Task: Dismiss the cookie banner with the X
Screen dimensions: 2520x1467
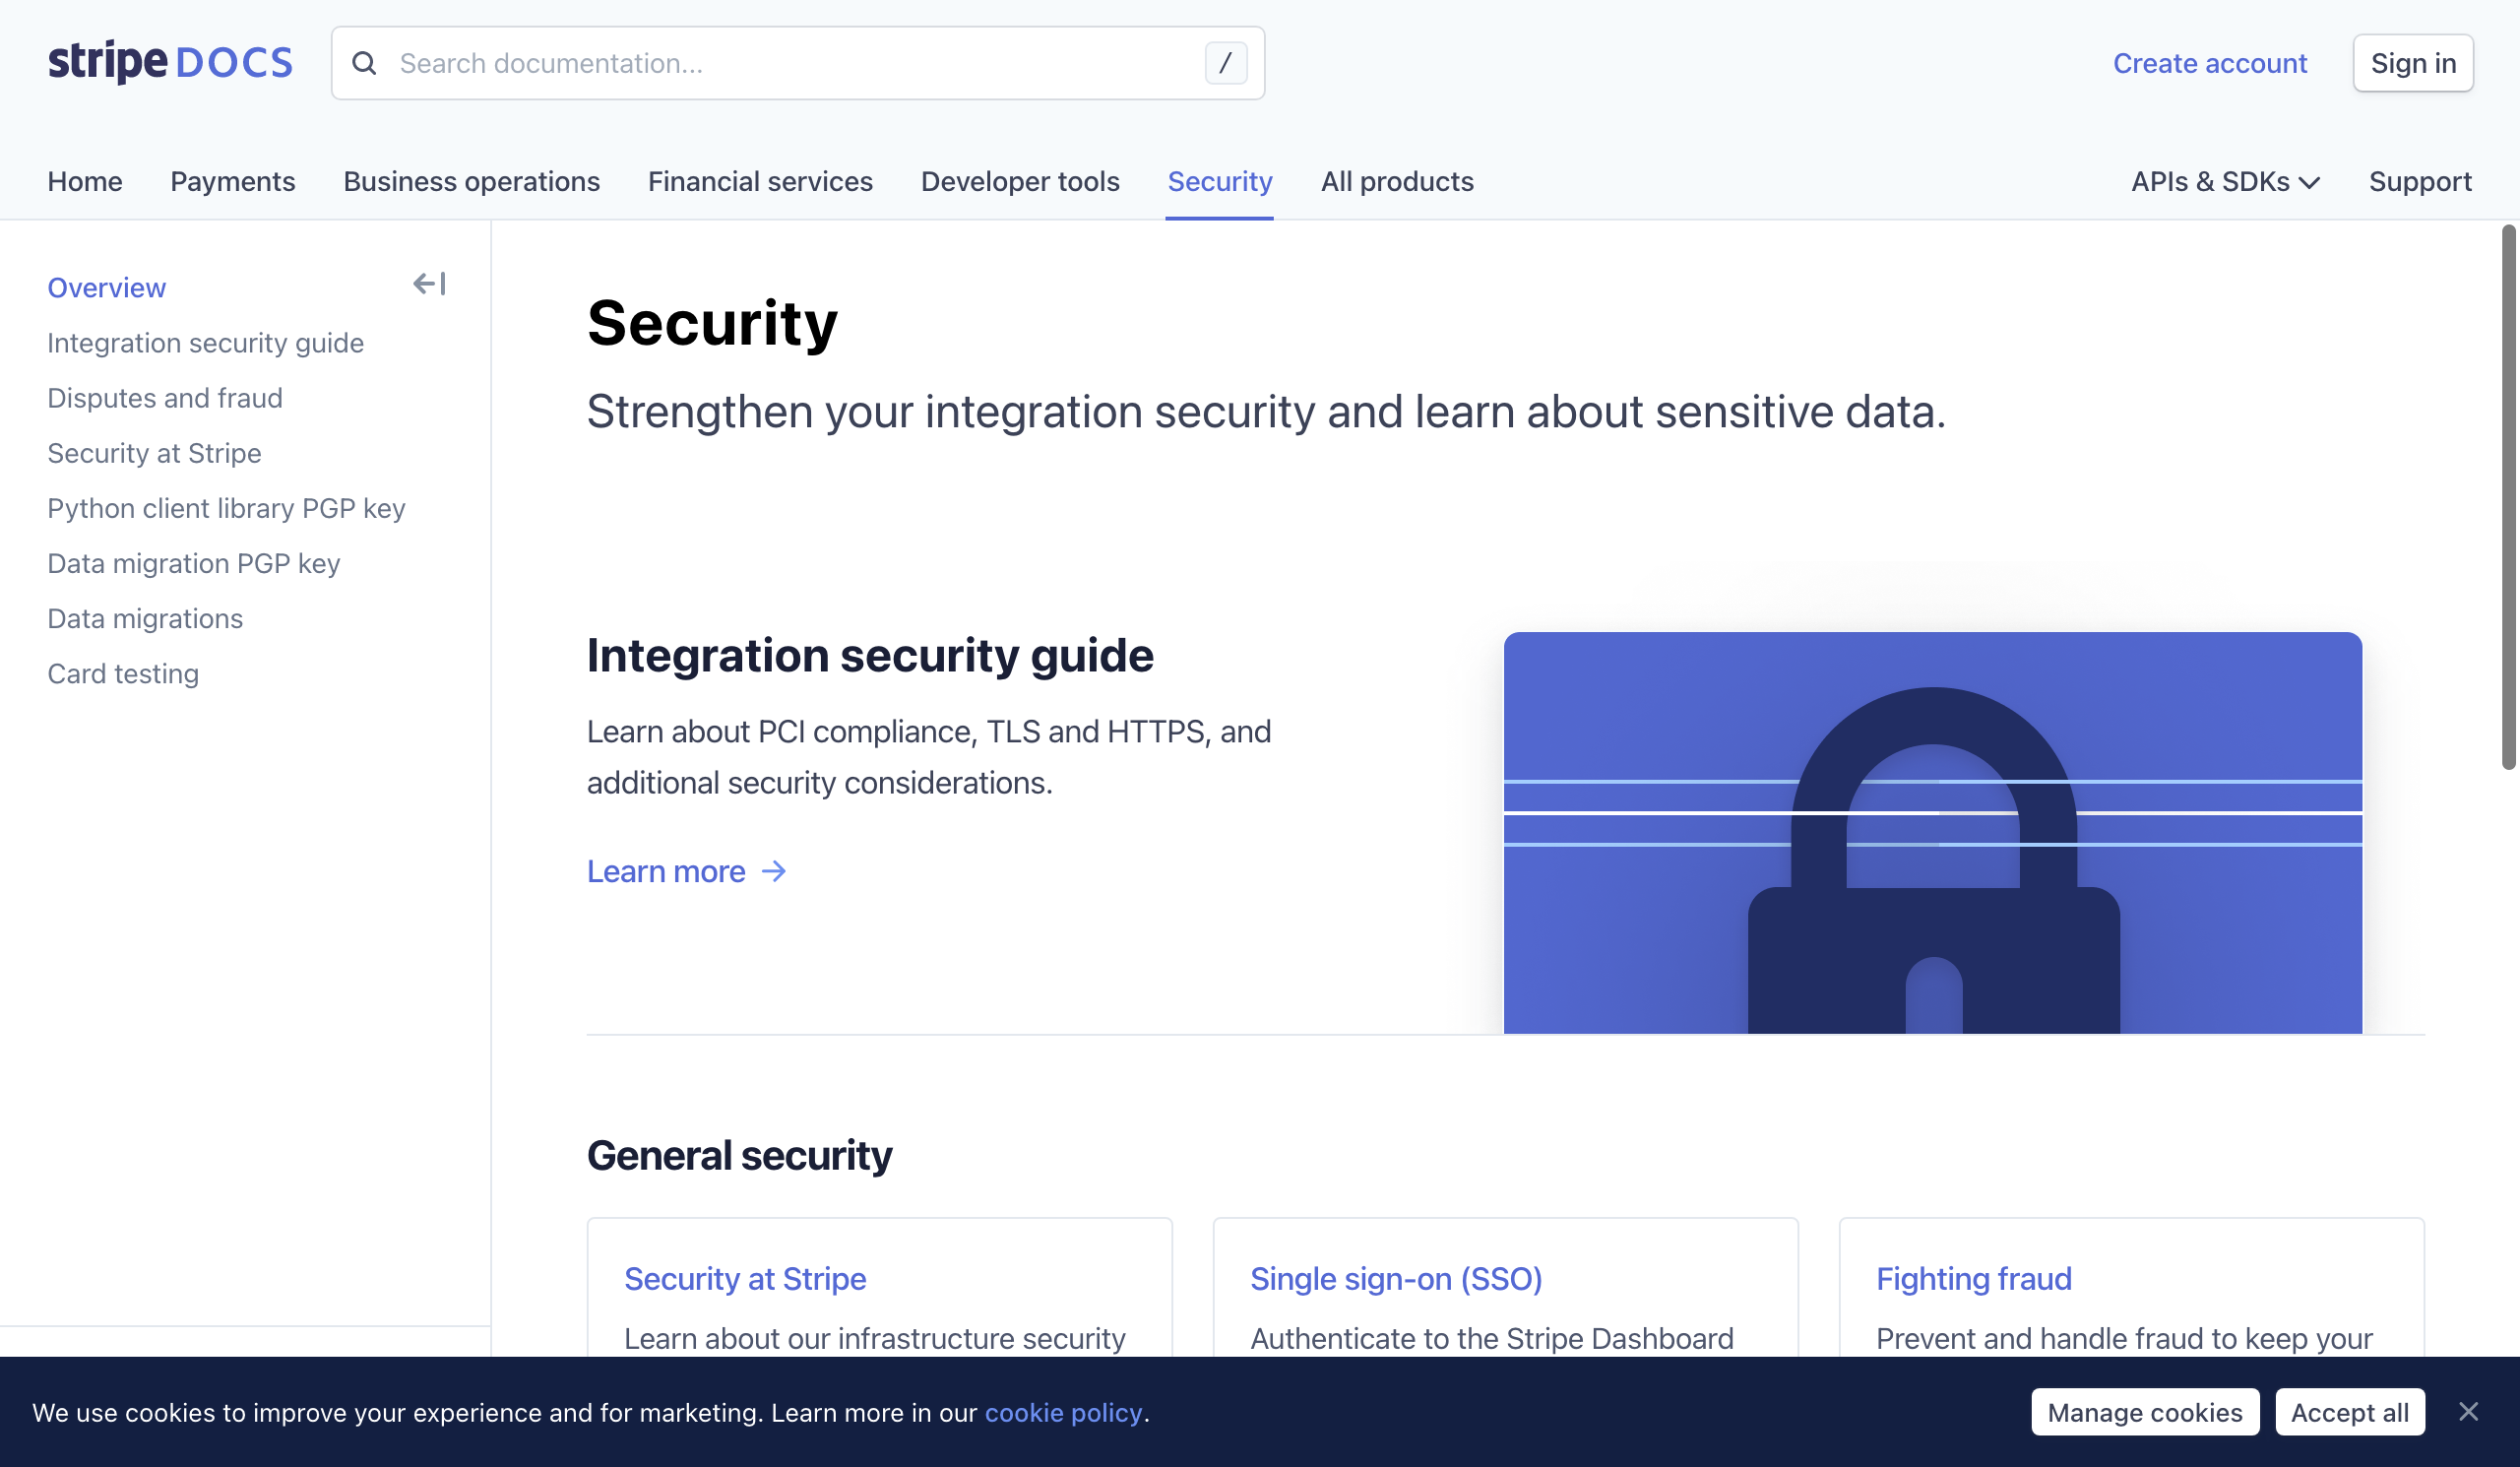Action: tap(2468, 1411)
